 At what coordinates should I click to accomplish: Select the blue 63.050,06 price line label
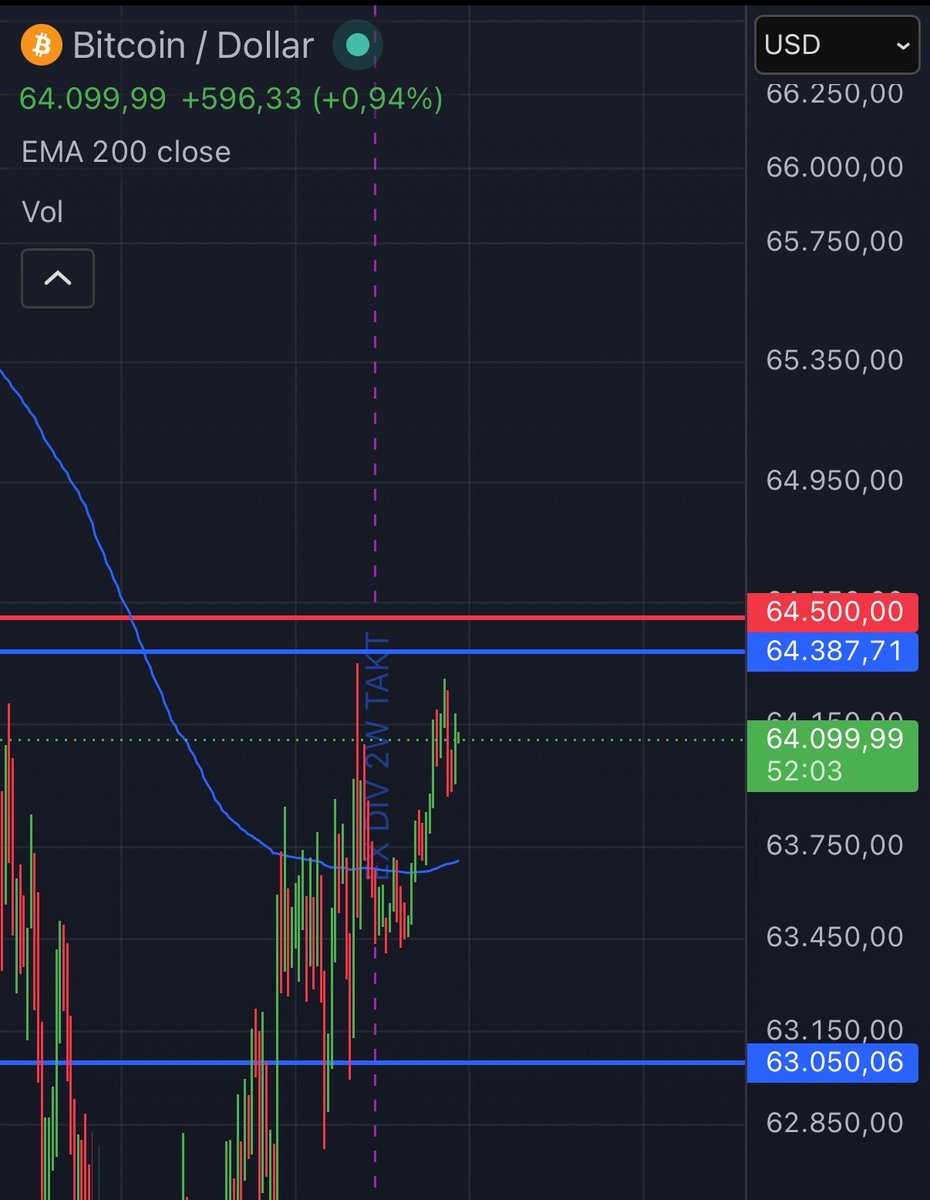pos(832,1062)
